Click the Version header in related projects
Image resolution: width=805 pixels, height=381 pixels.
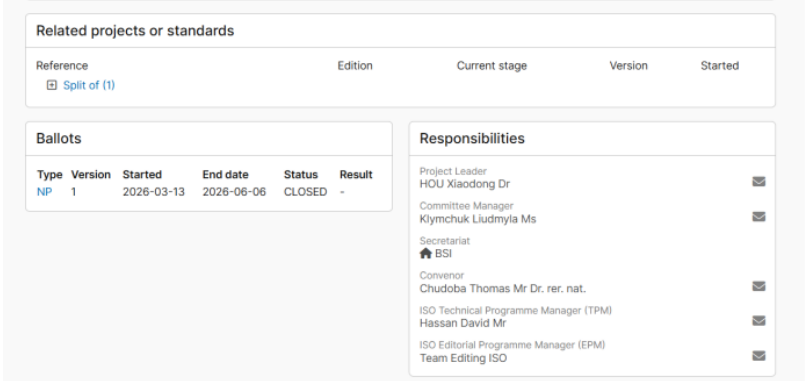tap(628, 66)
